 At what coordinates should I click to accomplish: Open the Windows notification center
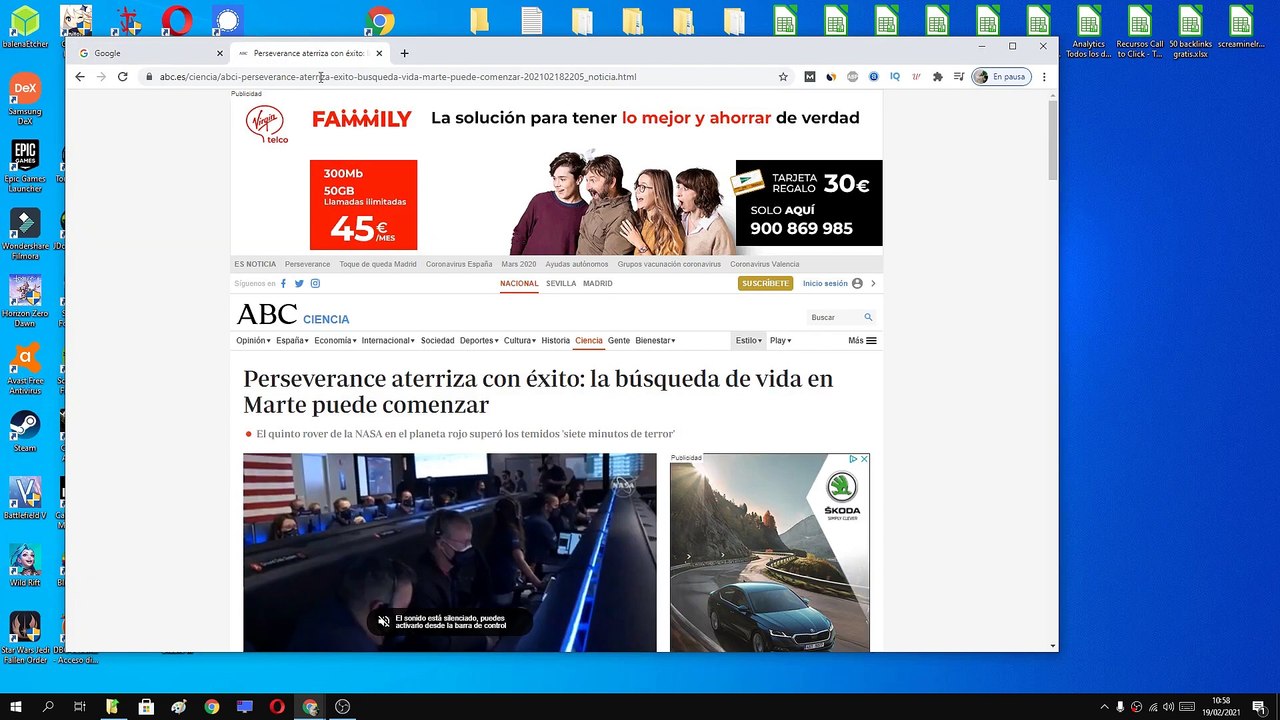pyautogui.click(x=1259, y=707)
